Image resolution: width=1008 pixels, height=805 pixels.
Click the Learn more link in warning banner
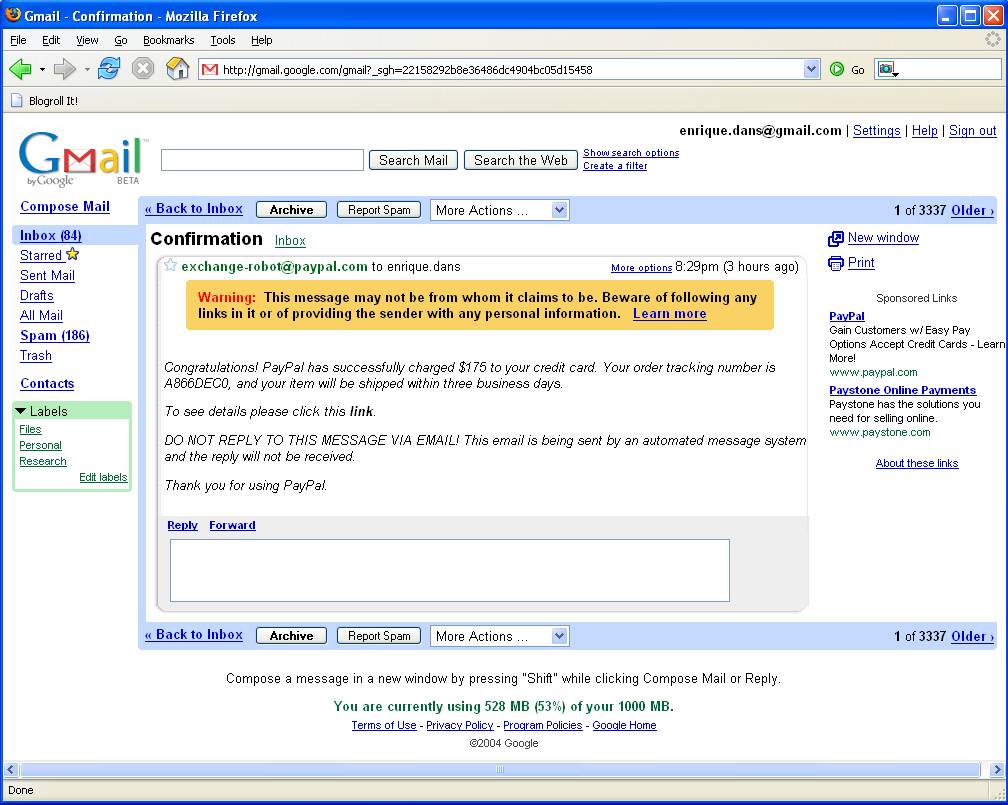[x=669, y=314]
